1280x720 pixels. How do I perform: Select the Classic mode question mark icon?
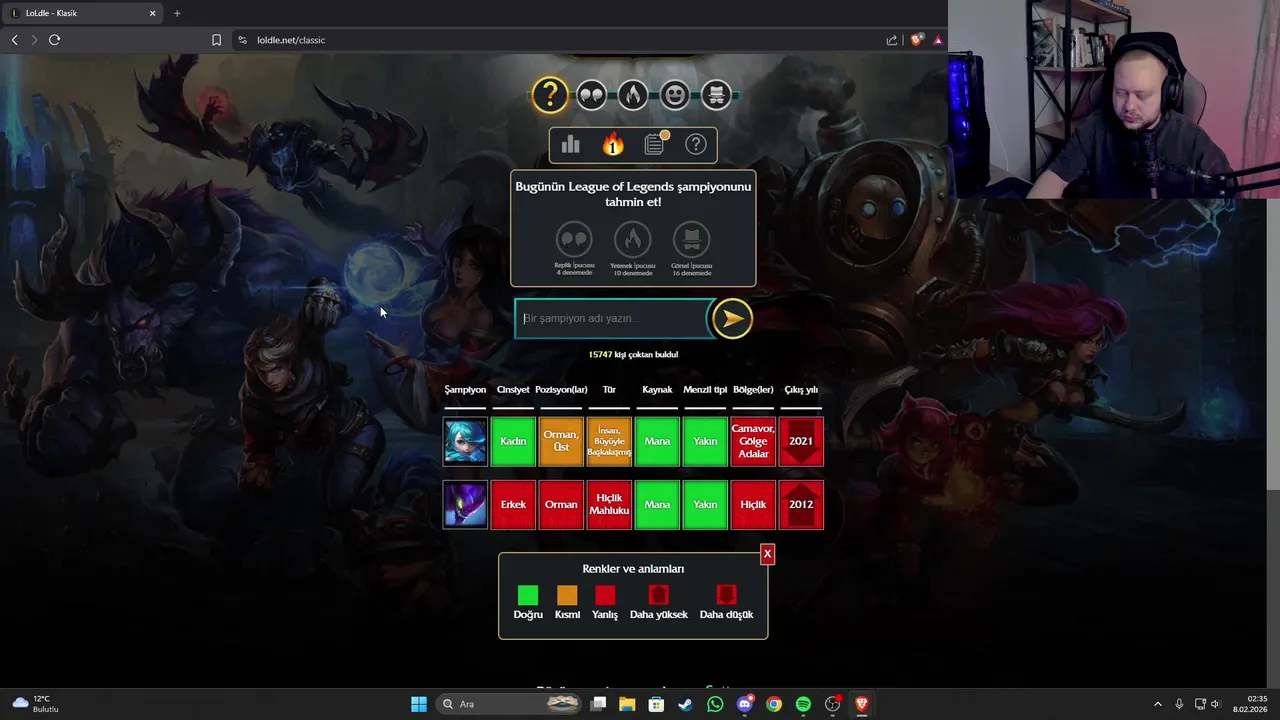point(549,95)
